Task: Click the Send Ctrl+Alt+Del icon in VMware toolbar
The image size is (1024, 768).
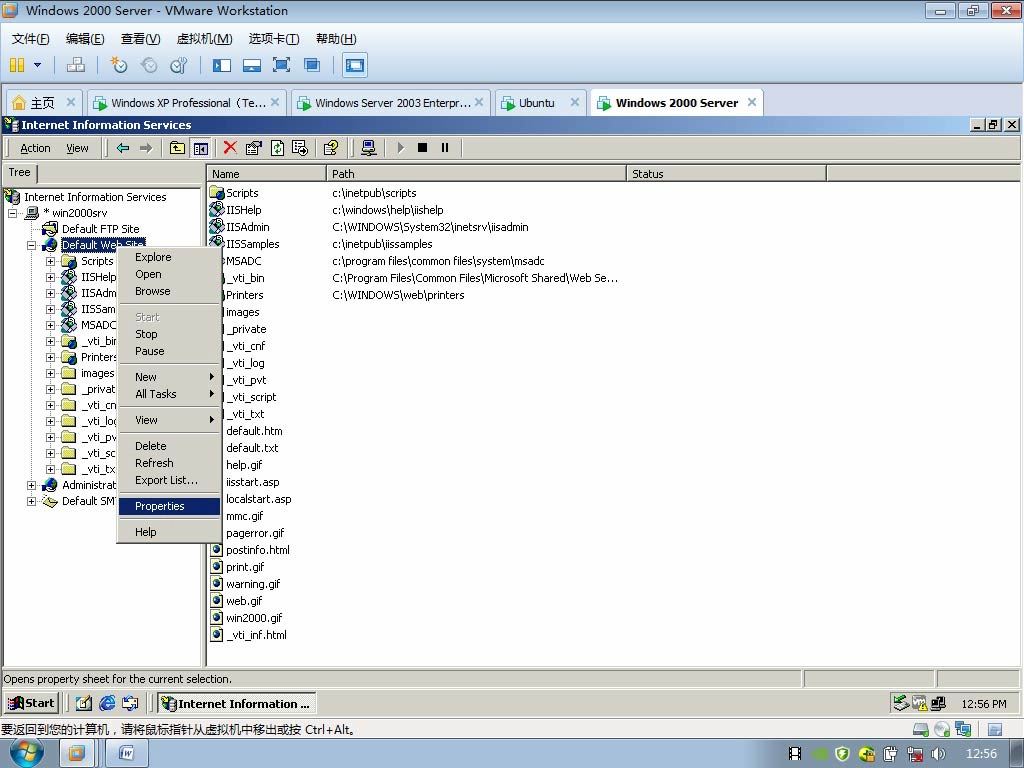Action: pos(76,65)
